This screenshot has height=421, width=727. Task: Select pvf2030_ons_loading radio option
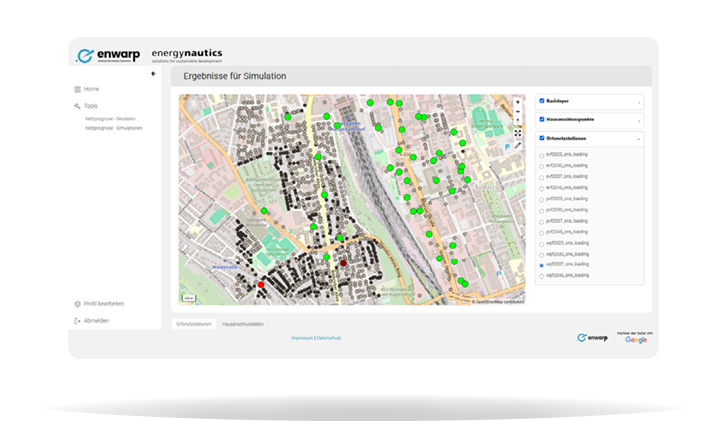coord(542,211)
